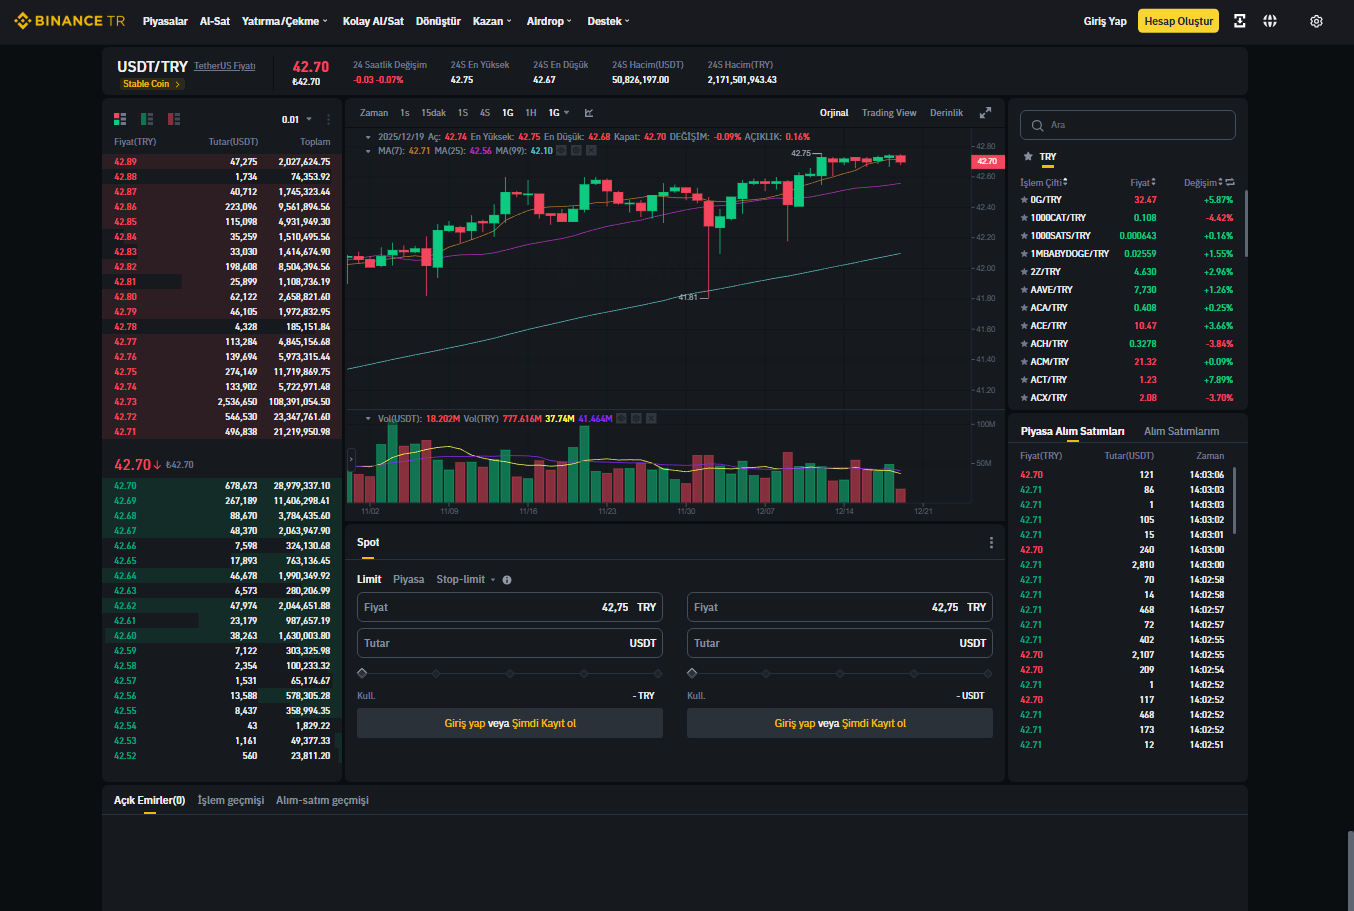Open the Airdrop dropdown menu
Viewport: 1354px width, 911px height.
point(550,21)
